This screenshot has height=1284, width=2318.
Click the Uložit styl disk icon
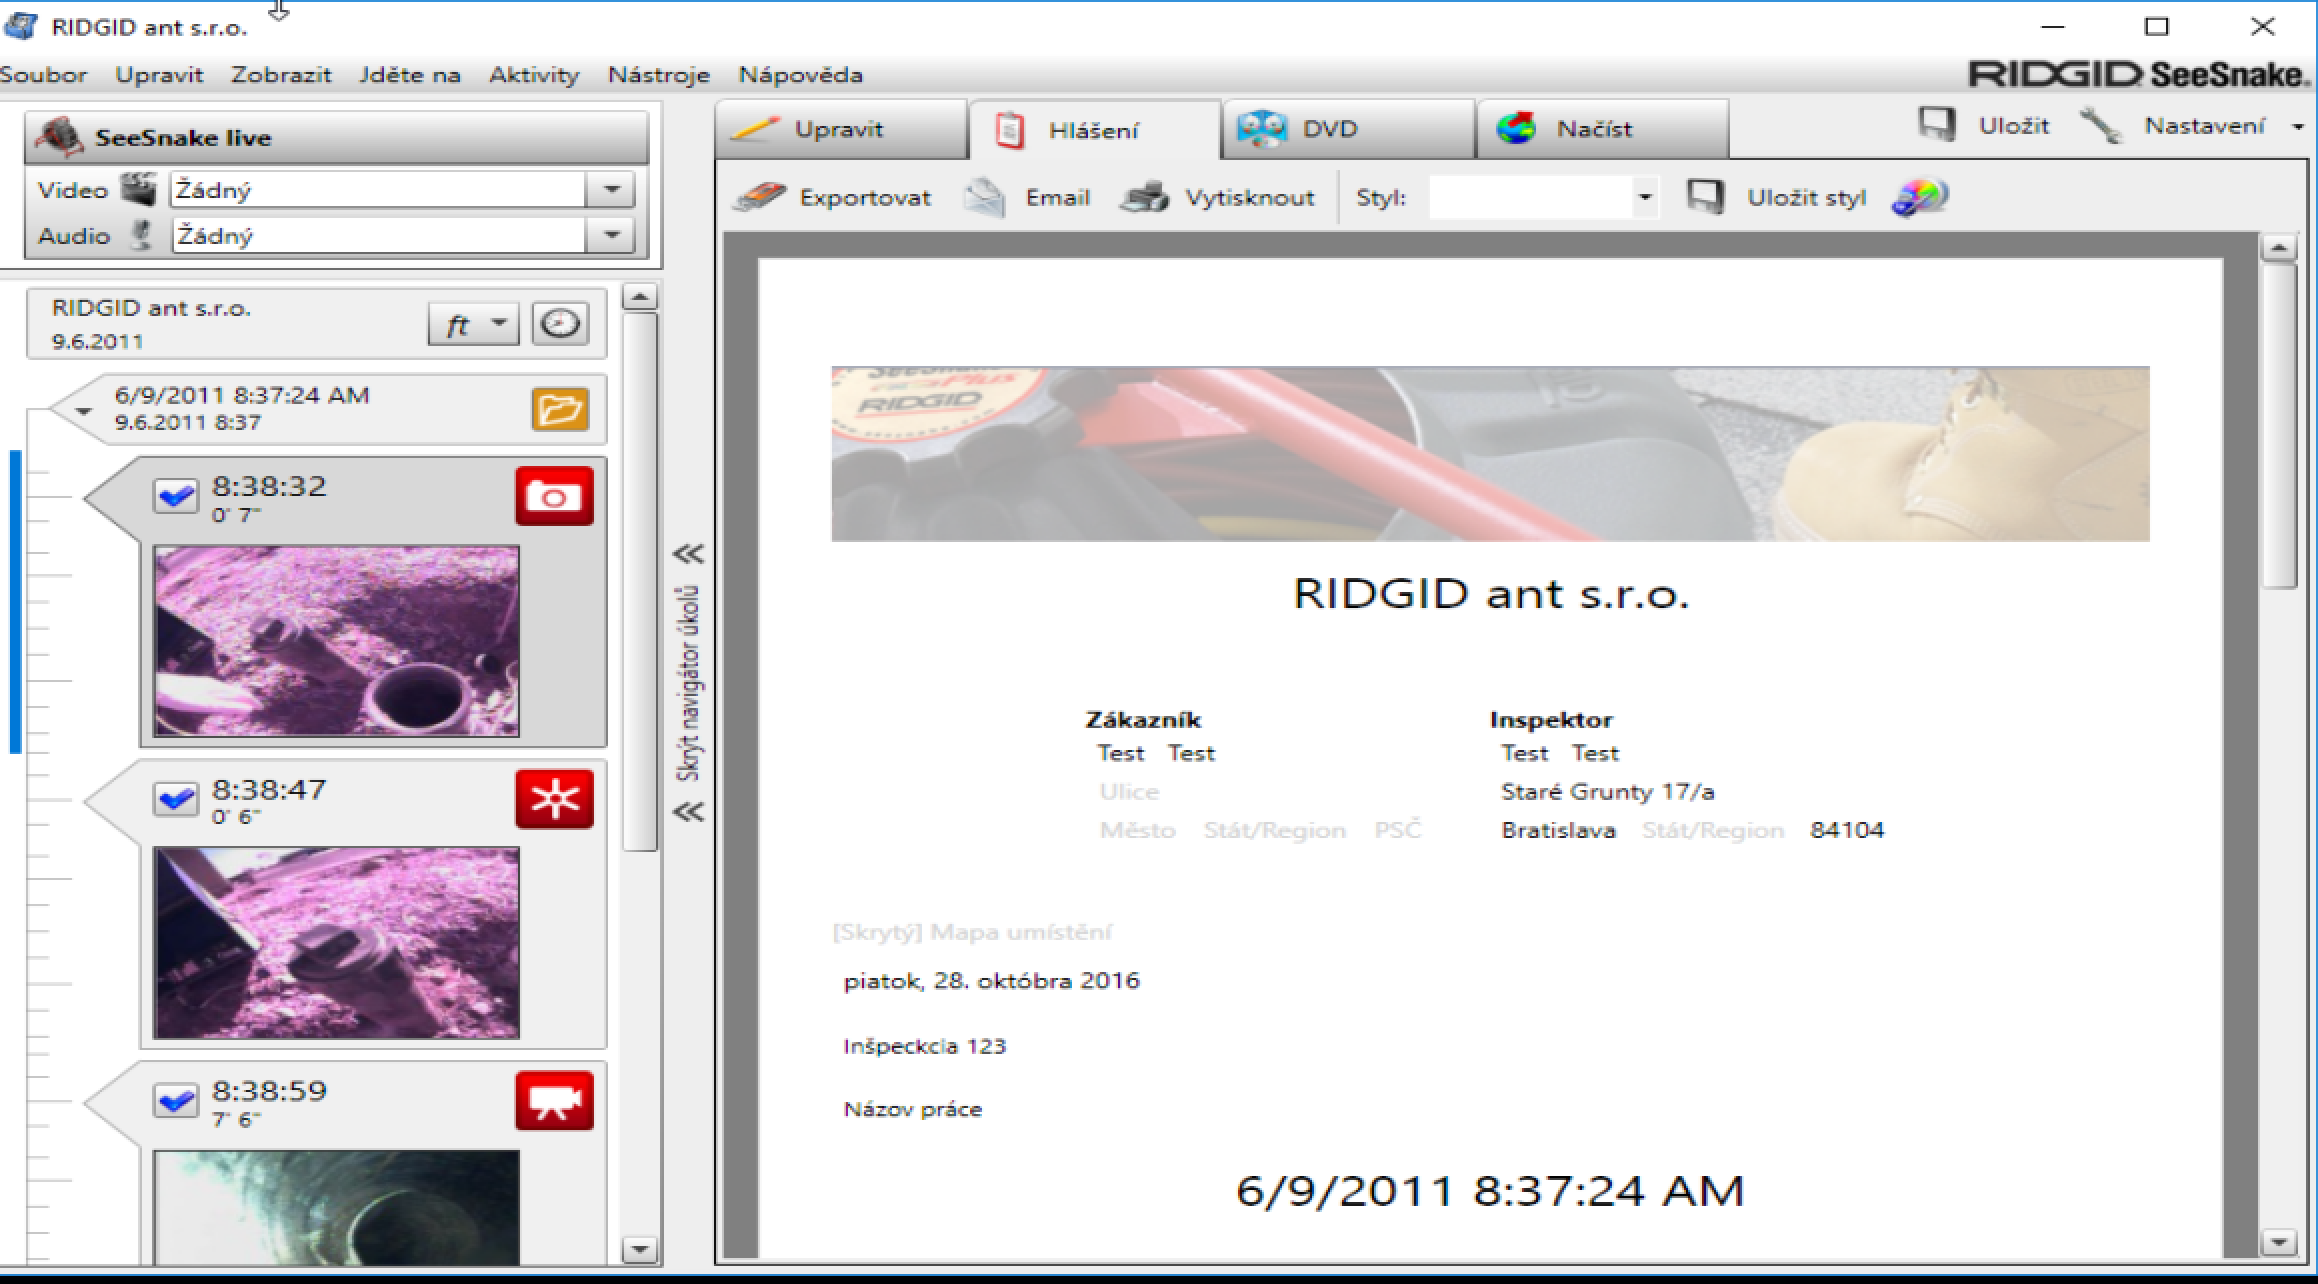coord(1706,197)
